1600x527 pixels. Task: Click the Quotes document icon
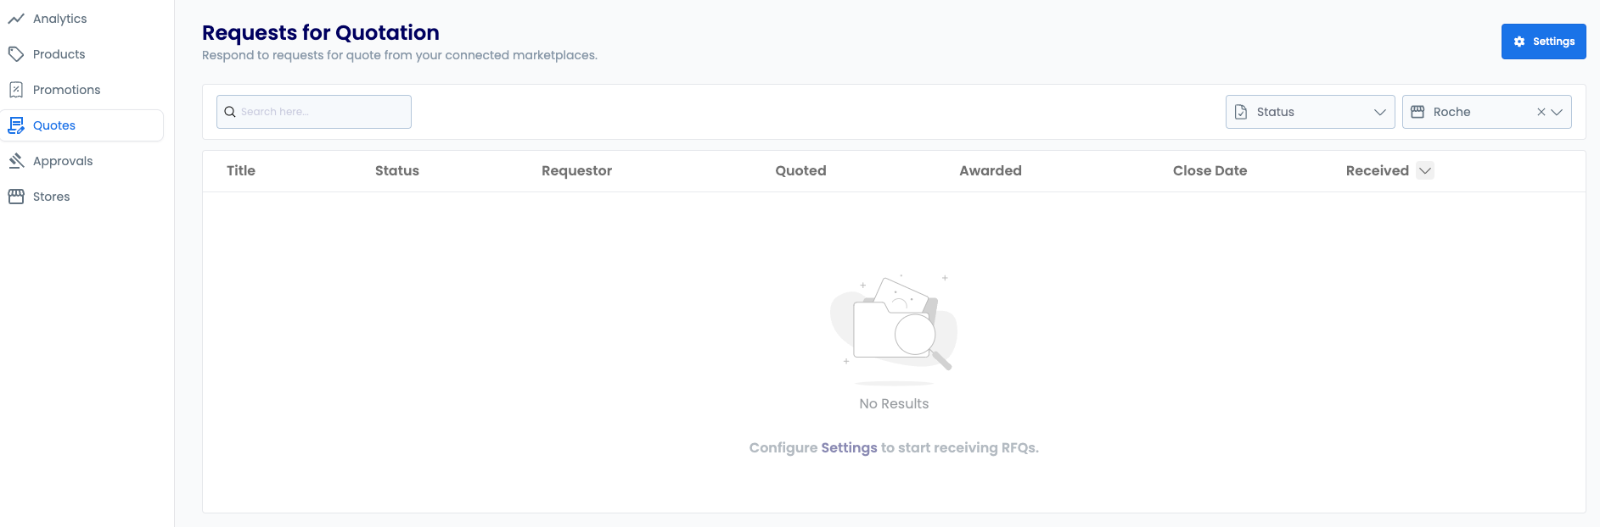point(16,126)
